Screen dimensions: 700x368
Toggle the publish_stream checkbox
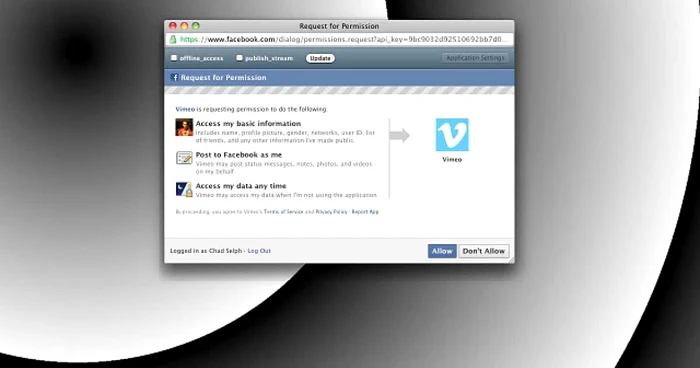tap(239, 58)
